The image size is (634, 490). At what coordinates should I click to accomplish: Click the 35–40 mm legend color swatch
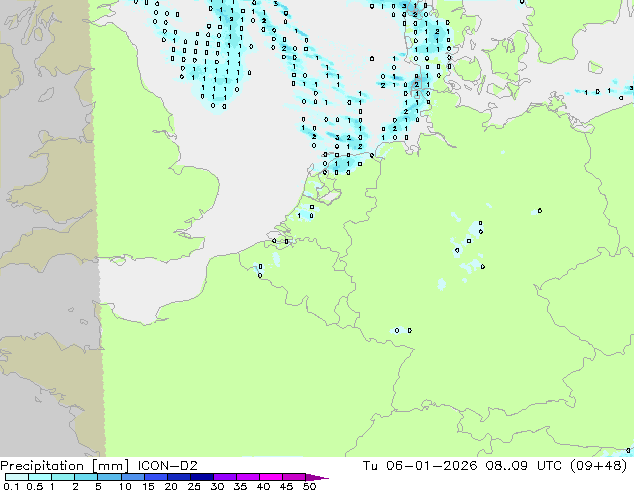[248, 477]
